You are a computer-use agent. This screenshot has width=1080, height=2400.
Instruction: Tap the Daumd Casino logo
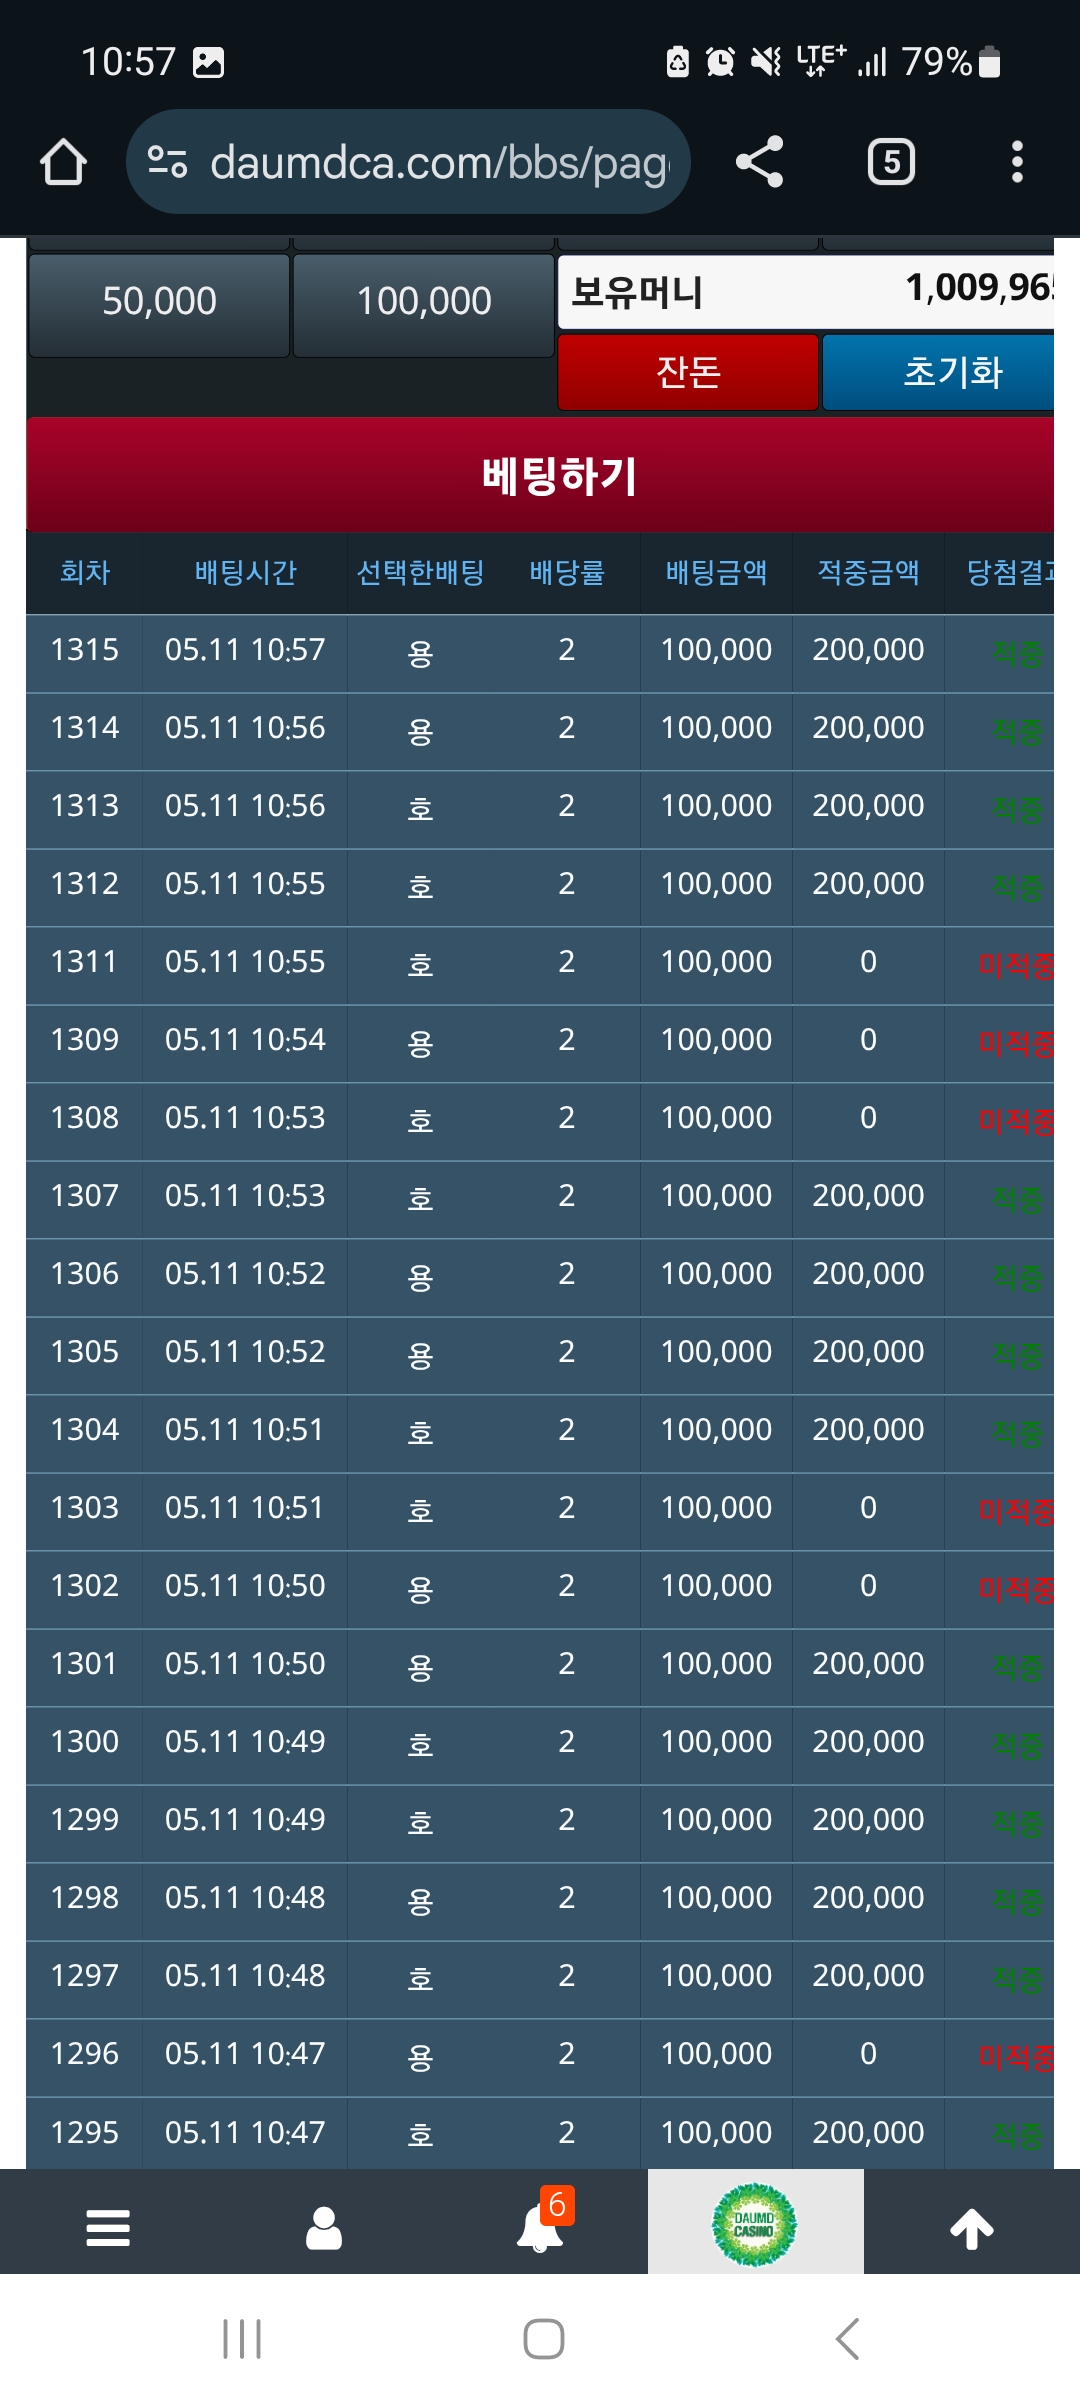pos(754,2225)
